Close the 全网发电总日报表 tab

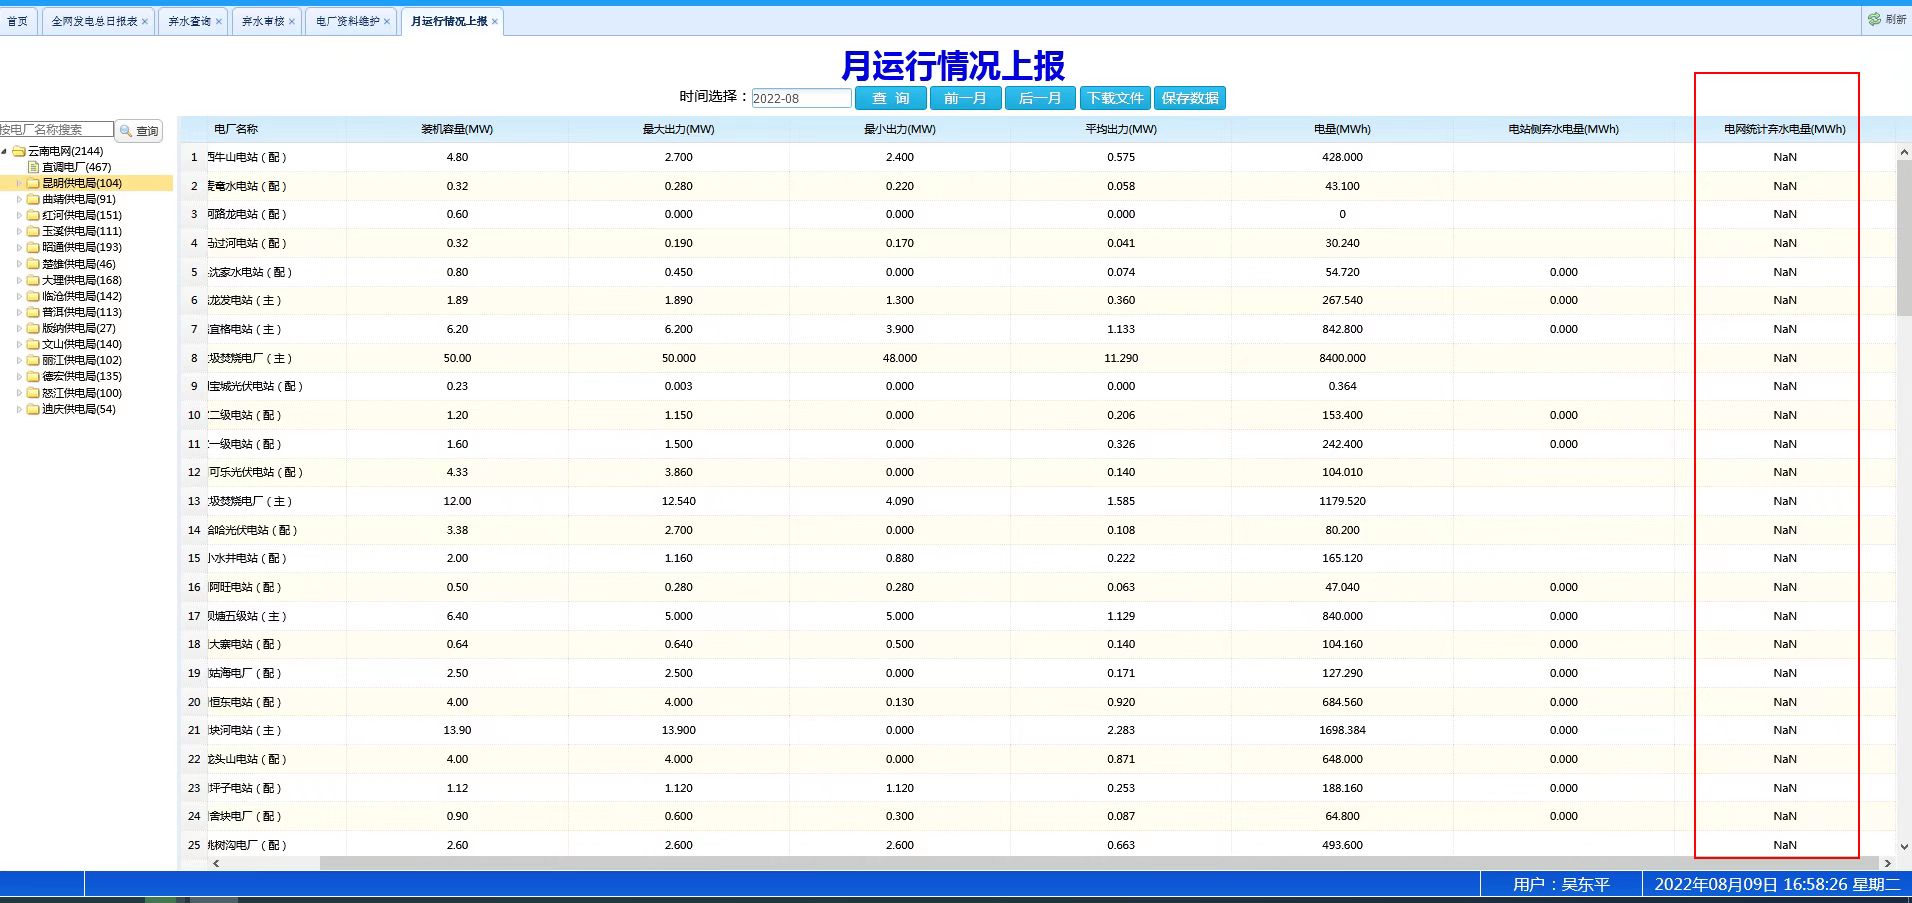coord(145,22)
